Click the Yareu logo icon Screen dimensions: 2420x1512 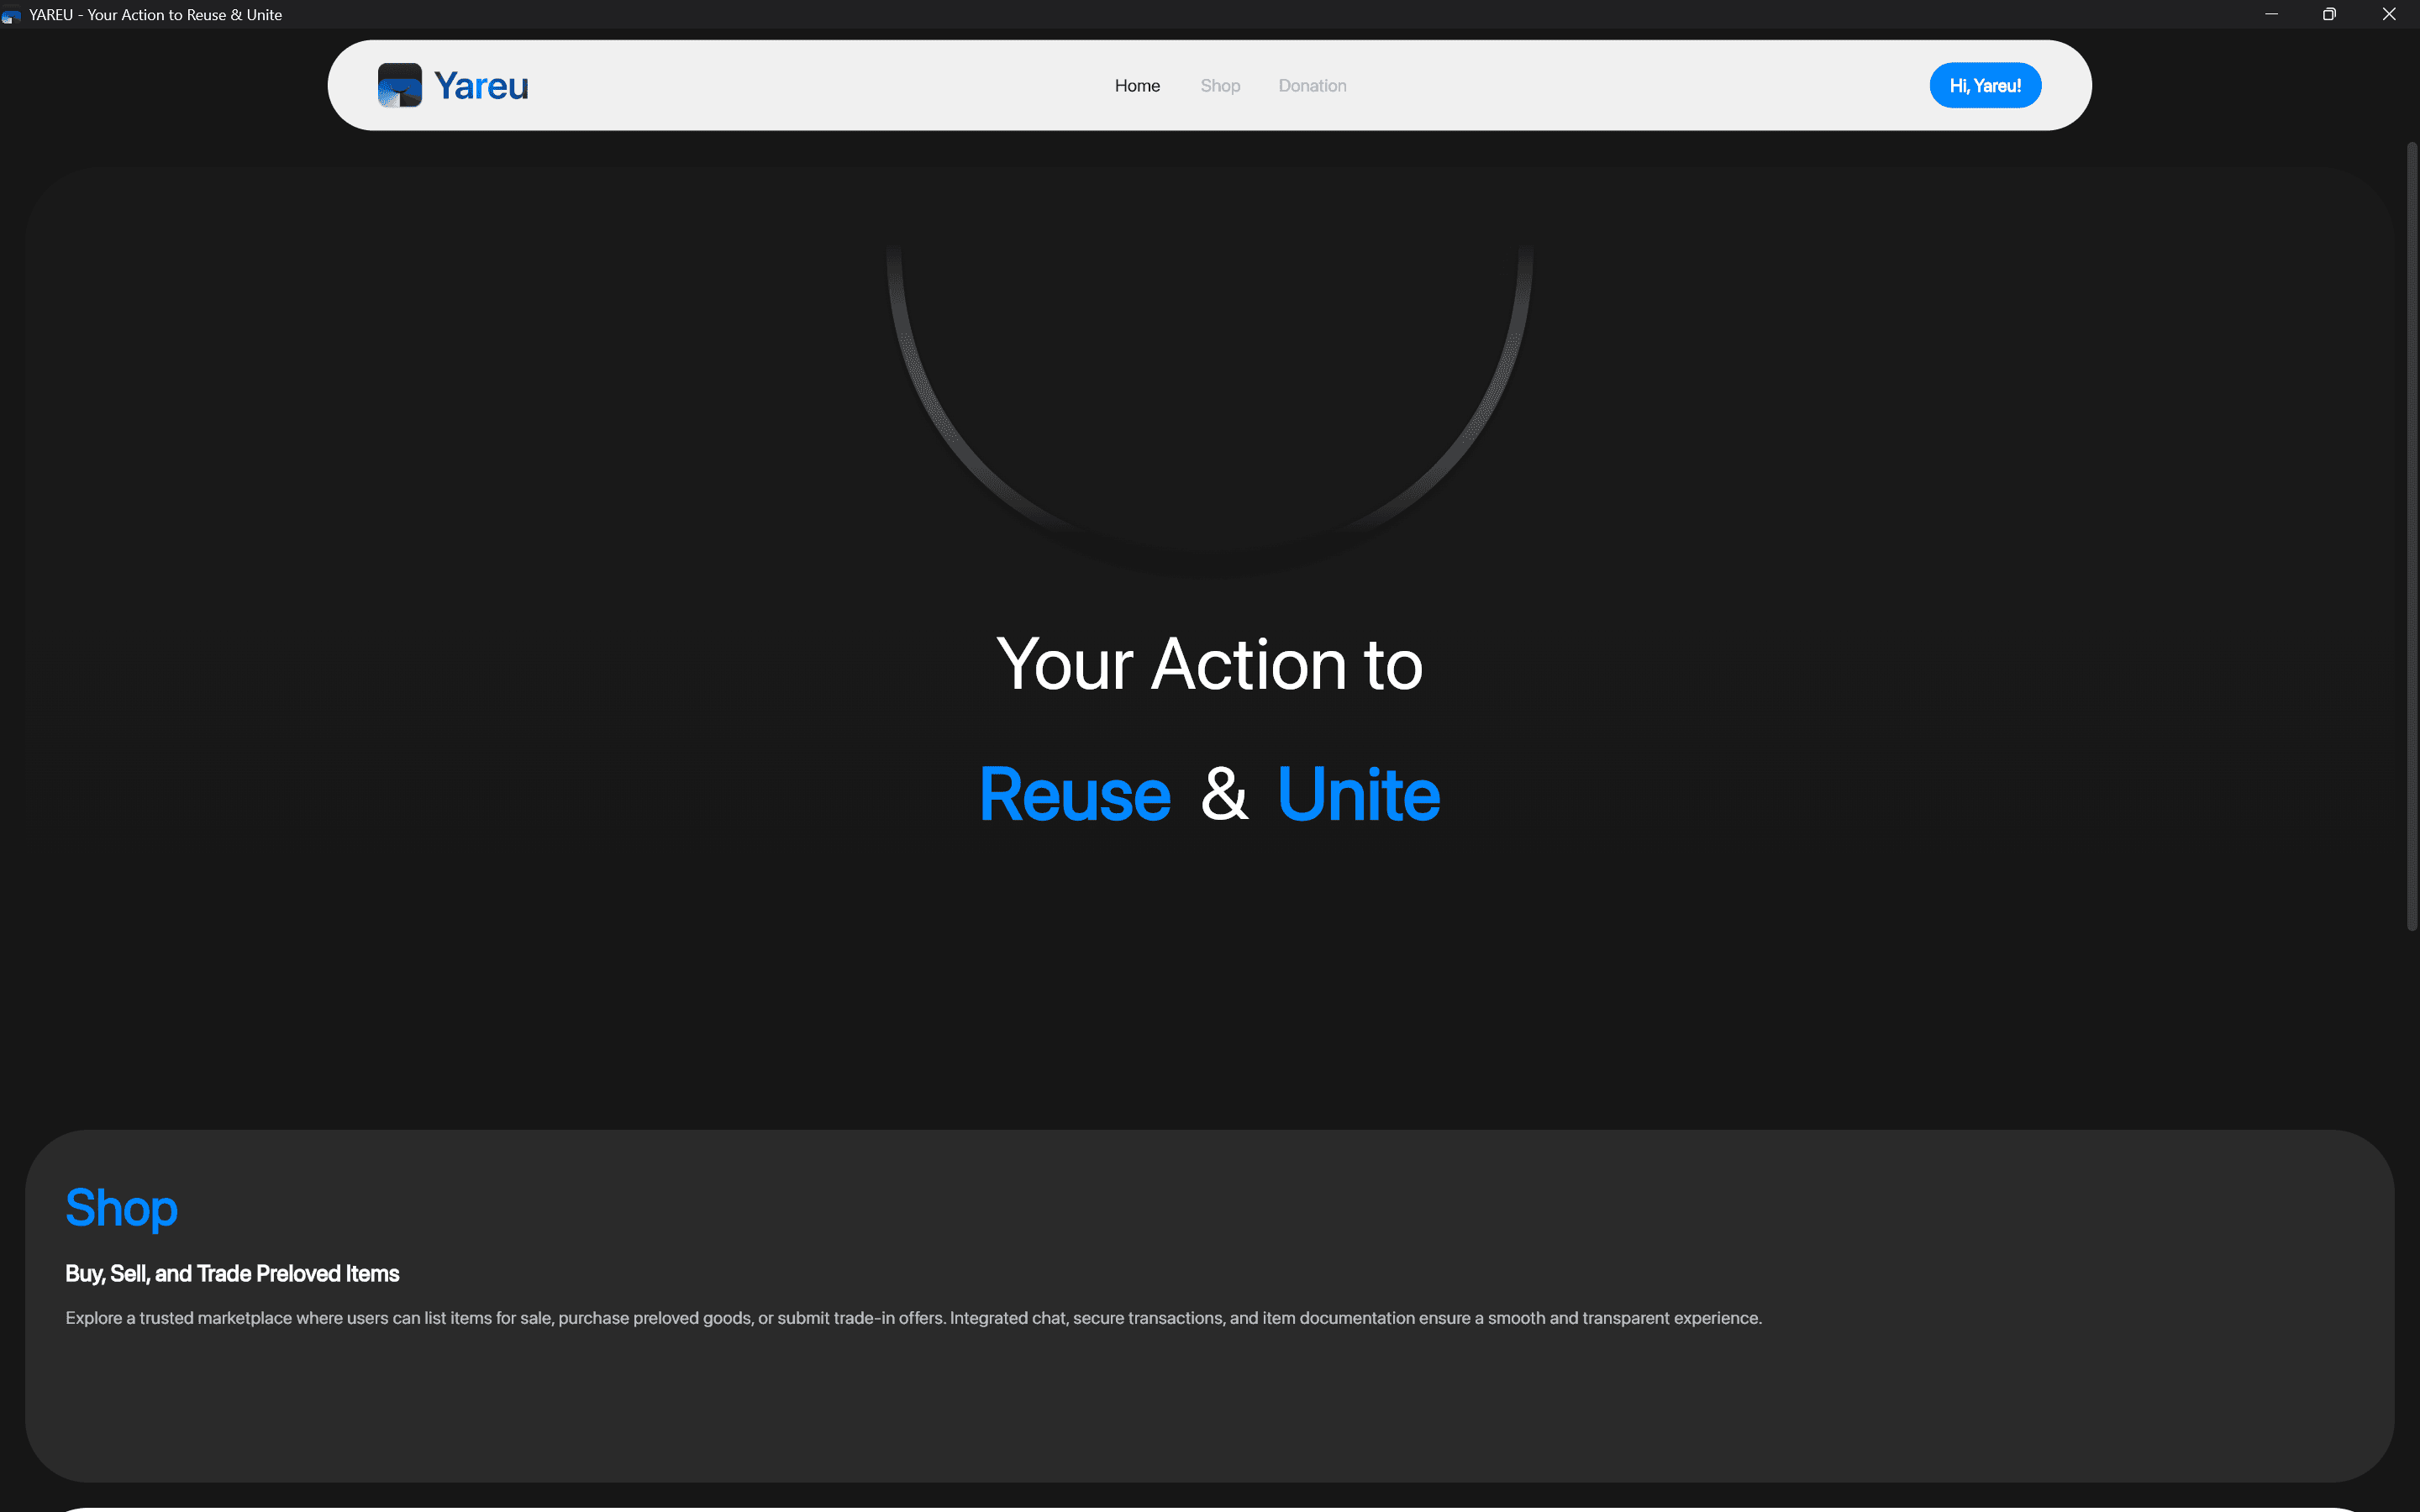(x=400, y=85)
